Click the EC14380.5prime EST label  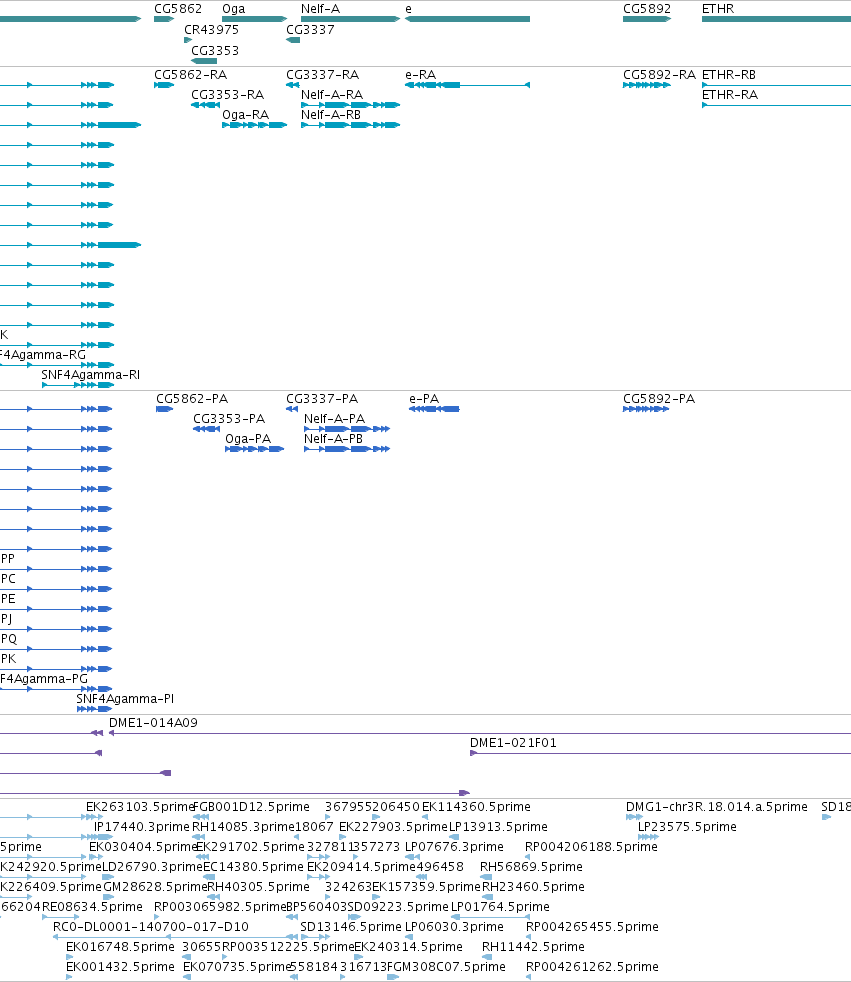[x=253, y=867]
